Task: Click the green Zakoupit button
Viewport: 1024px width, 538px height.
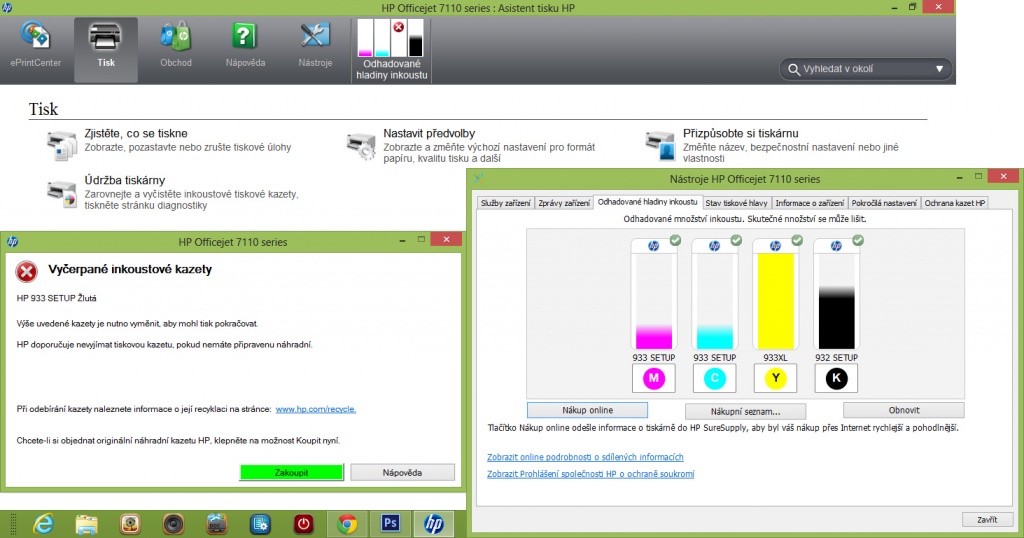Action: [x=291, y=473]
